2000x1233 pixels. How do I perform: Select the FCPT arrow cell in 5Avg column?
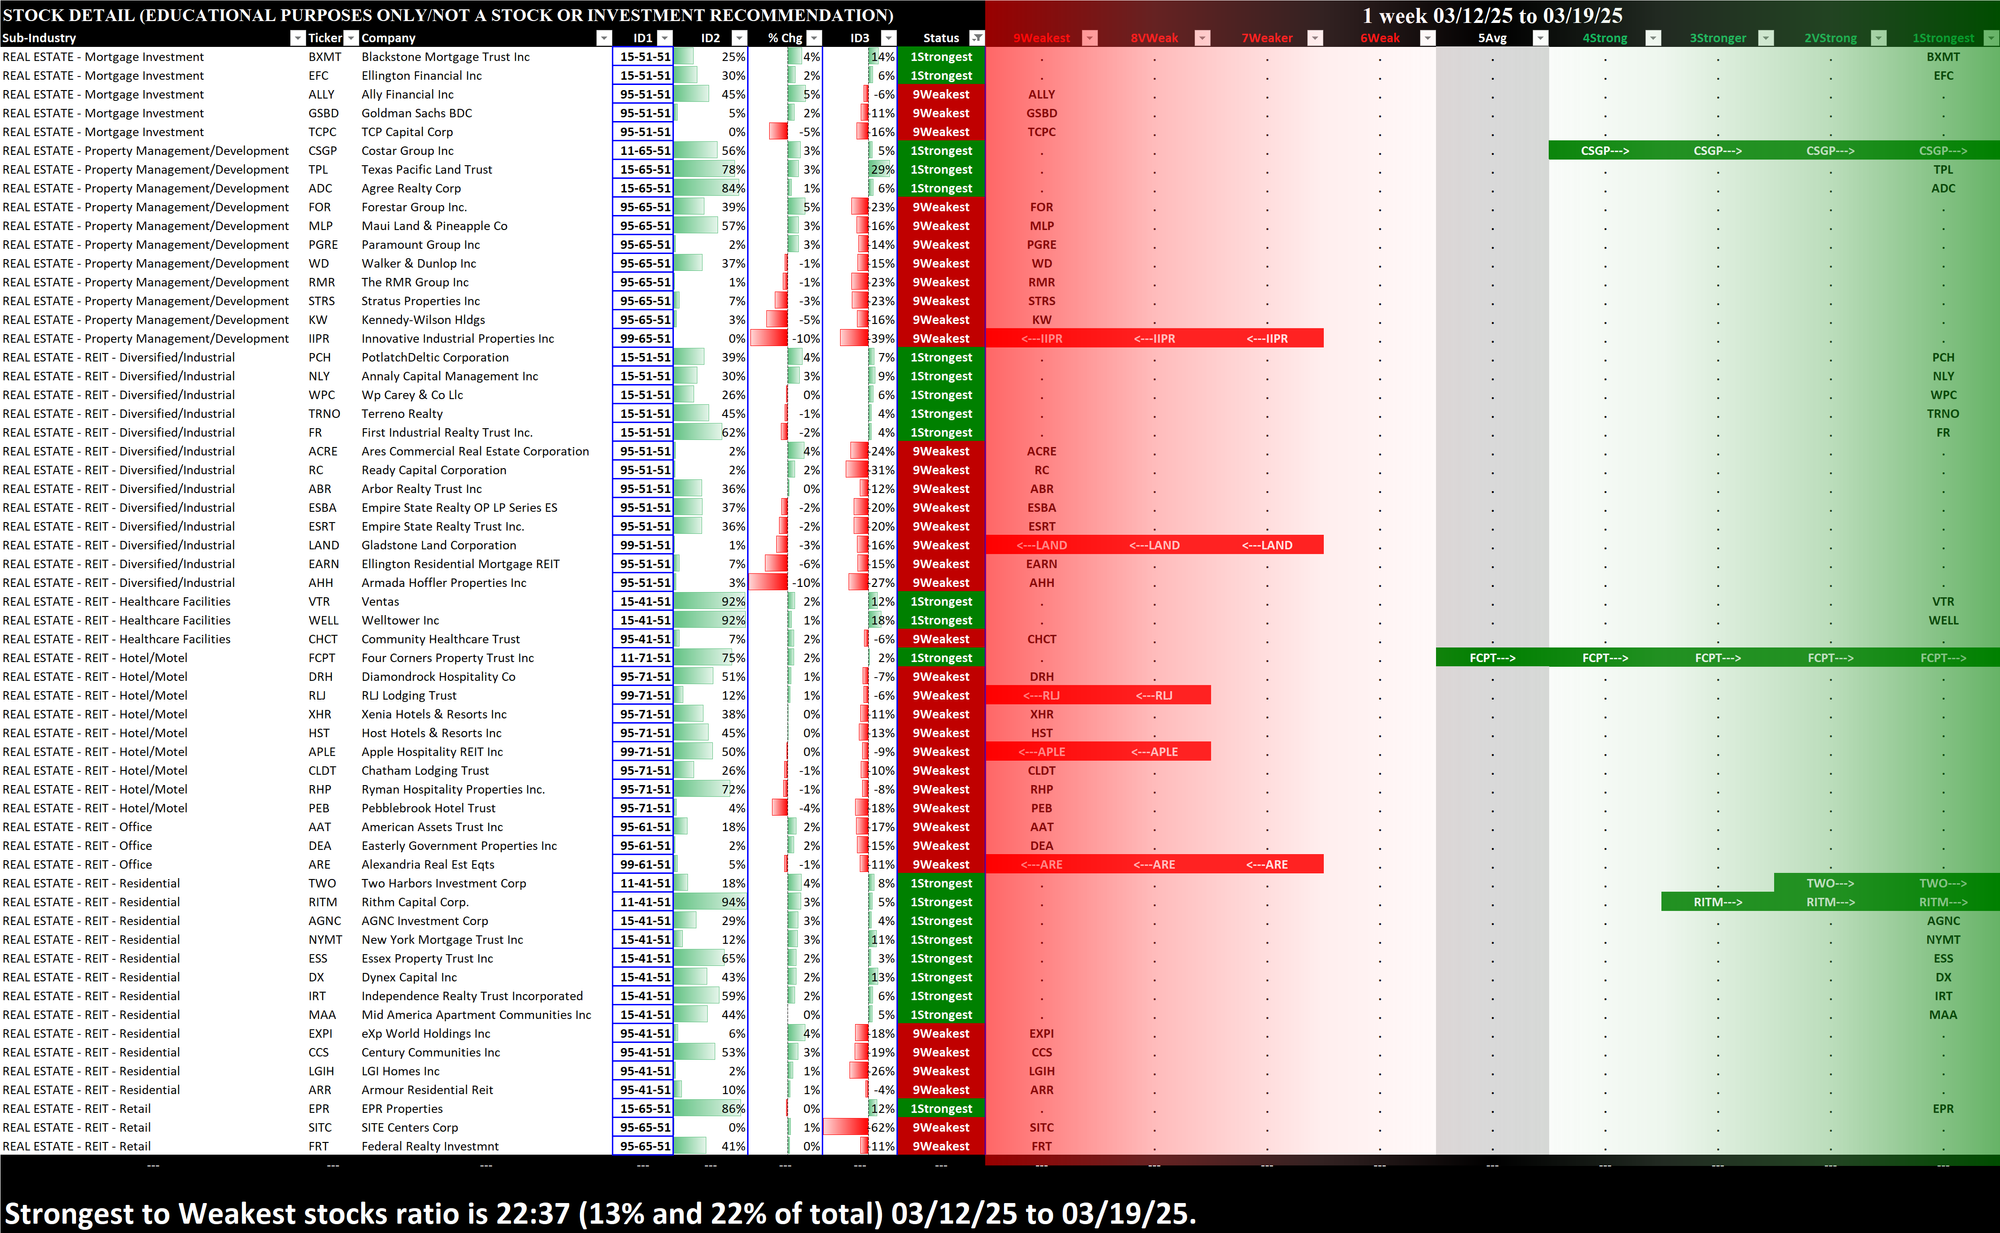click(x=1492, y=658)
